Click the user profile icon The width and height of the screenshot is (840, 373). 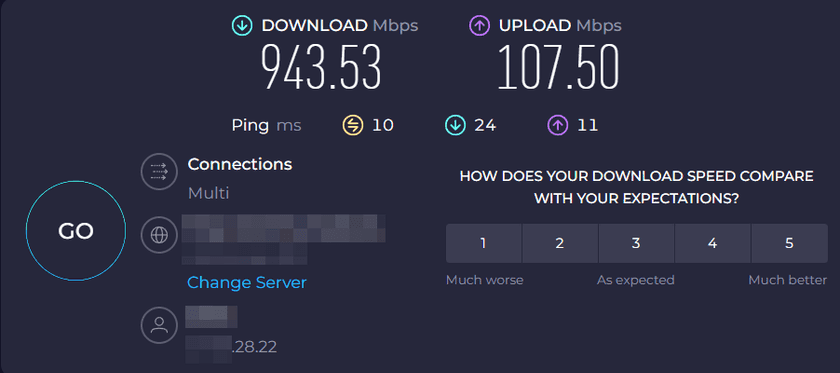coord(159,325)
